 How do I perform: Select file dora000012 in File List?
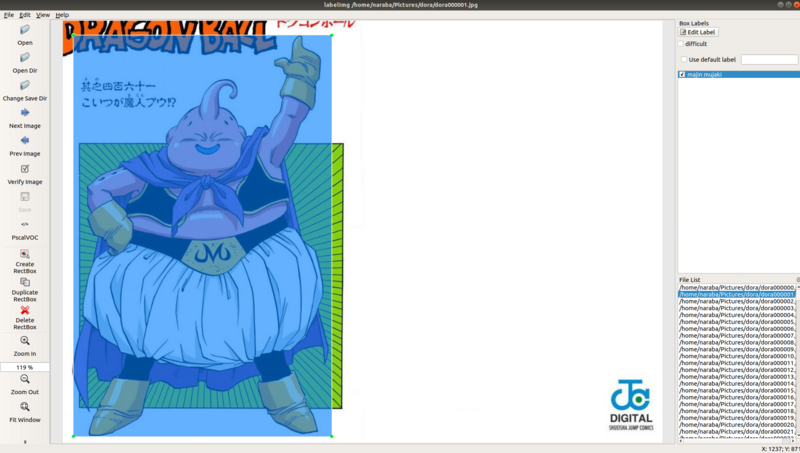tap(737, 370)
